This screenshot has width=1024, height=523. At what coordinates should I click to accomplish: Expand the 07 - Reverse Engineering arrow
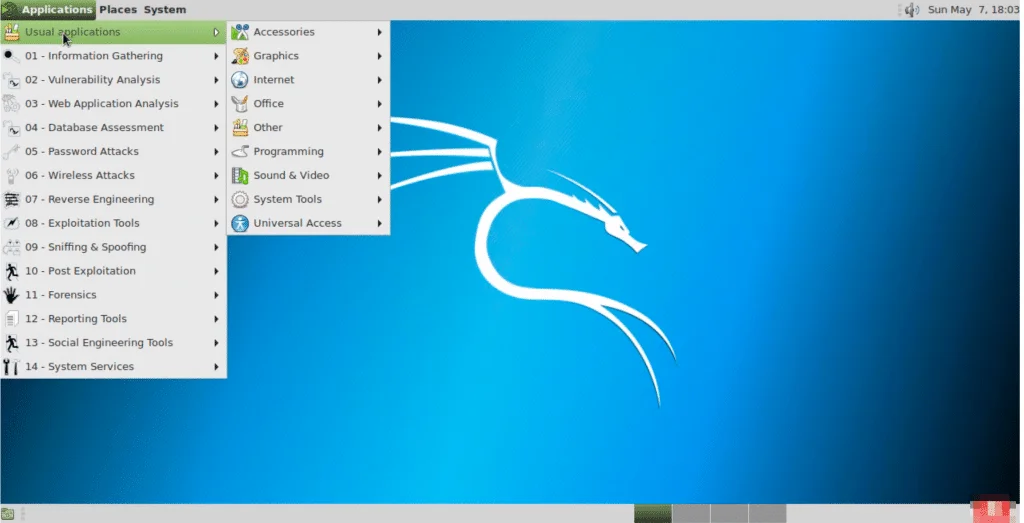(x=216, y=200)
